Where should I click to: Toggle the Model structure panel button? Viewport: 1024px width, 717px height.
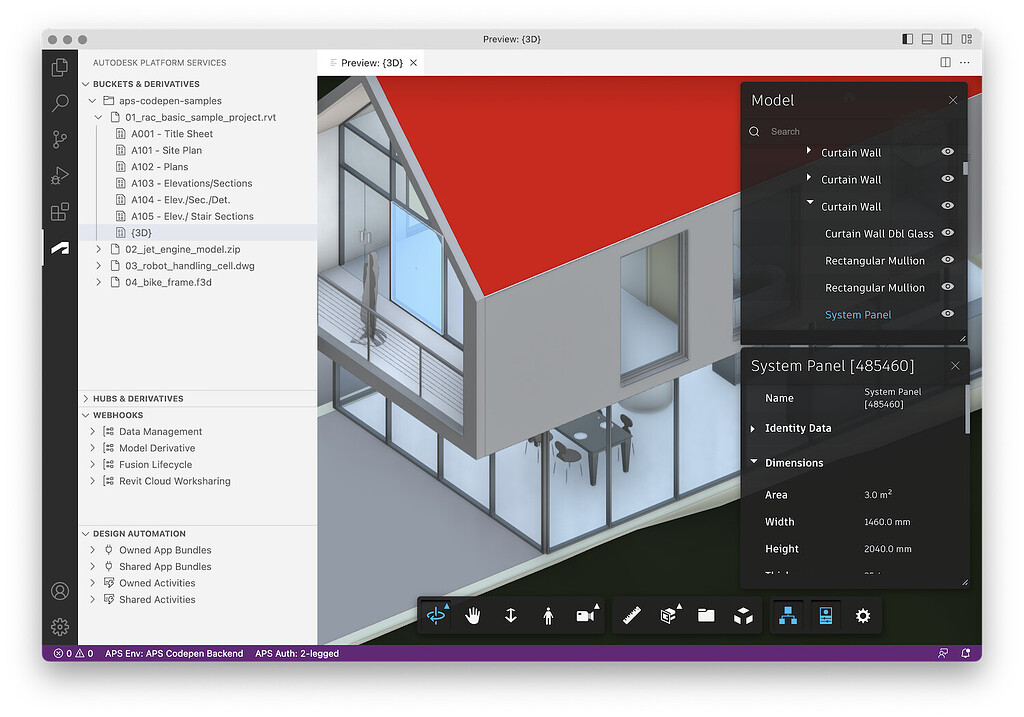[x=787, y=617]
